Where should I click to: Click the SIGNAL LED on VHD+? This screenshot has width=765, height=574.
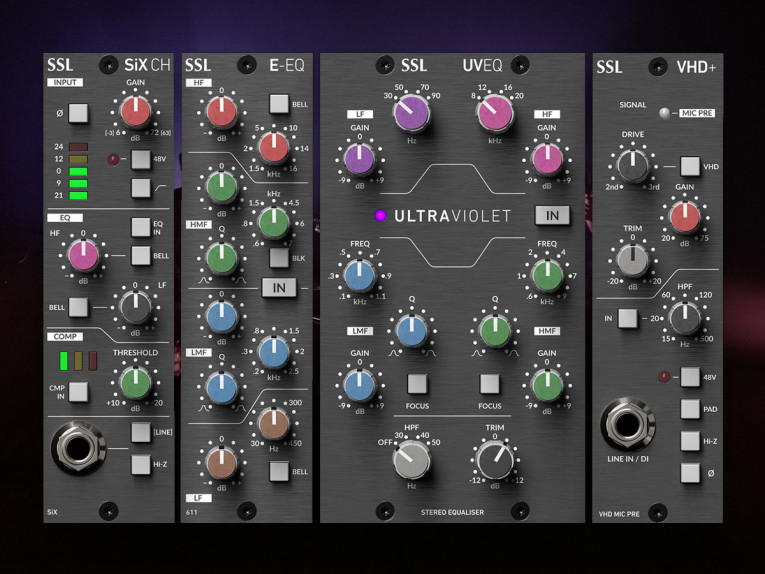coord(664,113)
